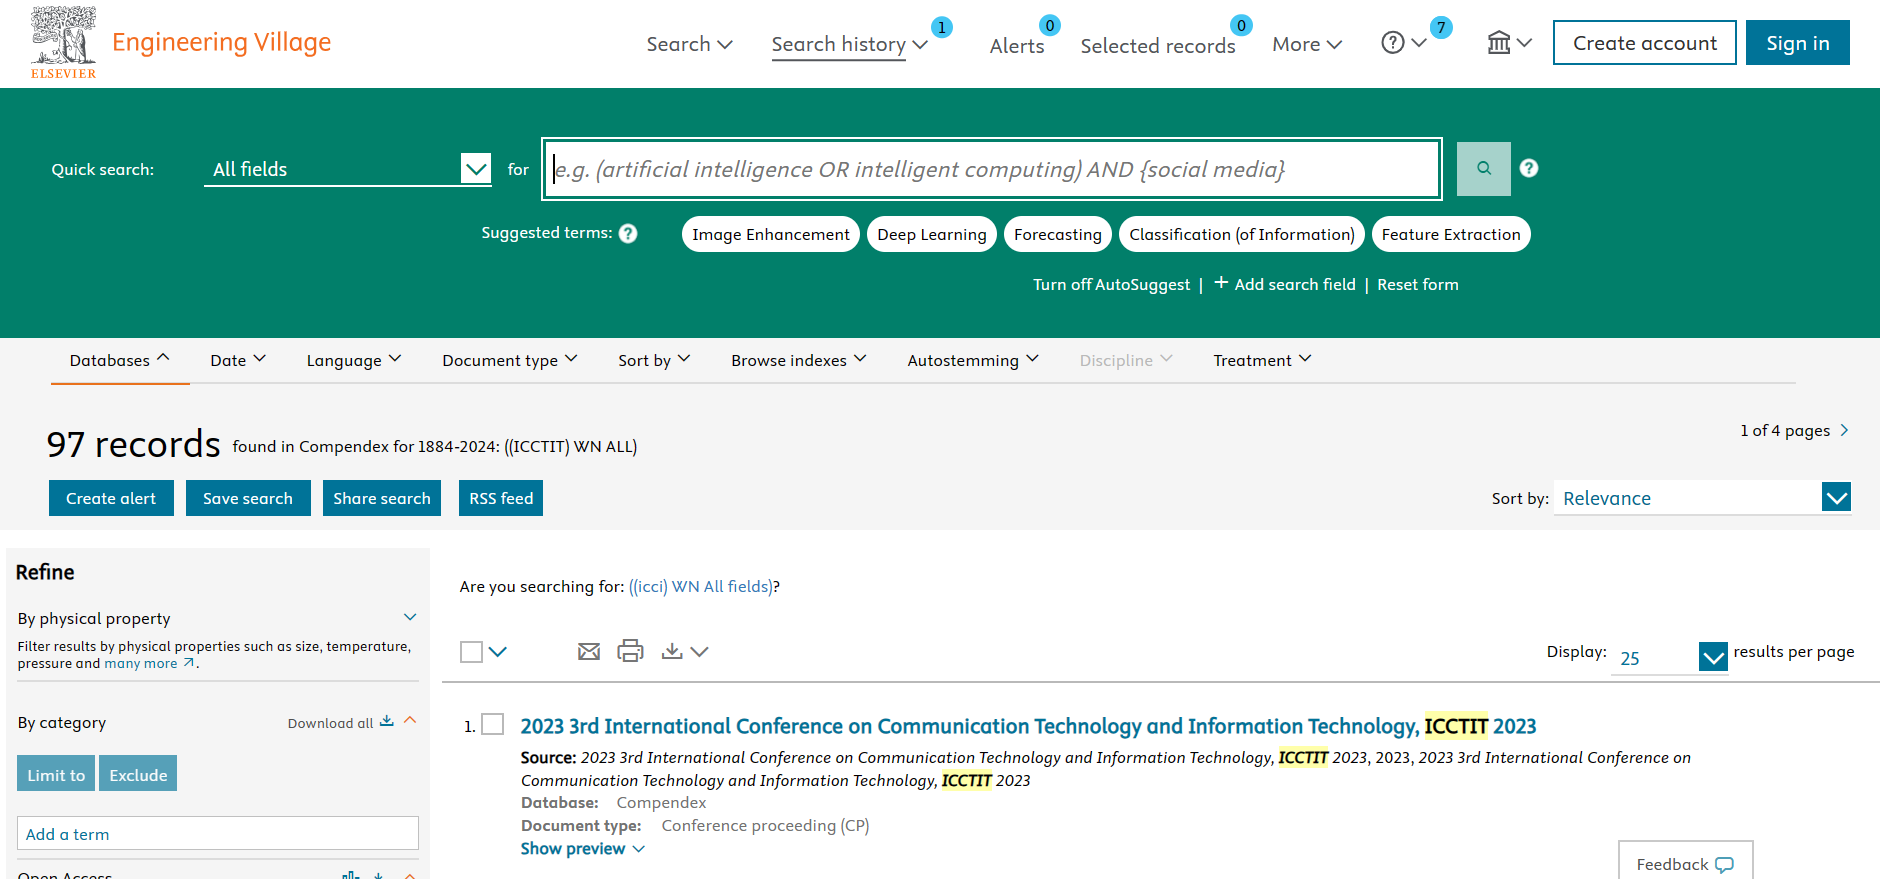Viewport: 1880px width, 879px height.
Task: Open the Language options tab
Action: (x=354, y=360)
